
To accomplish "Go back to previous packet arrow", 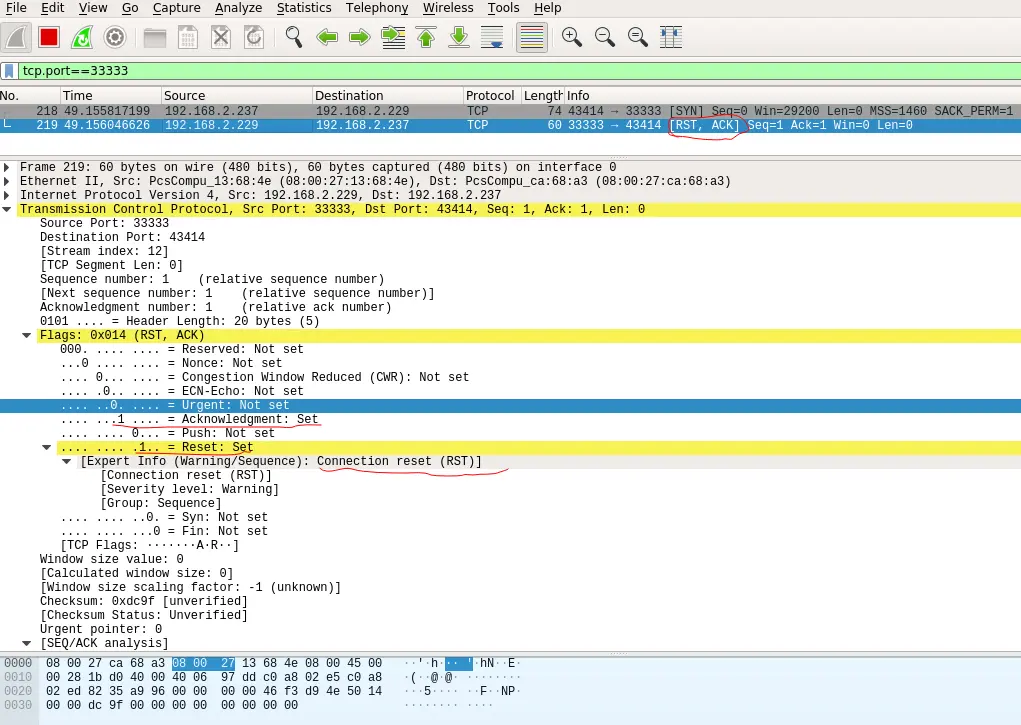I will pos(327,37).
